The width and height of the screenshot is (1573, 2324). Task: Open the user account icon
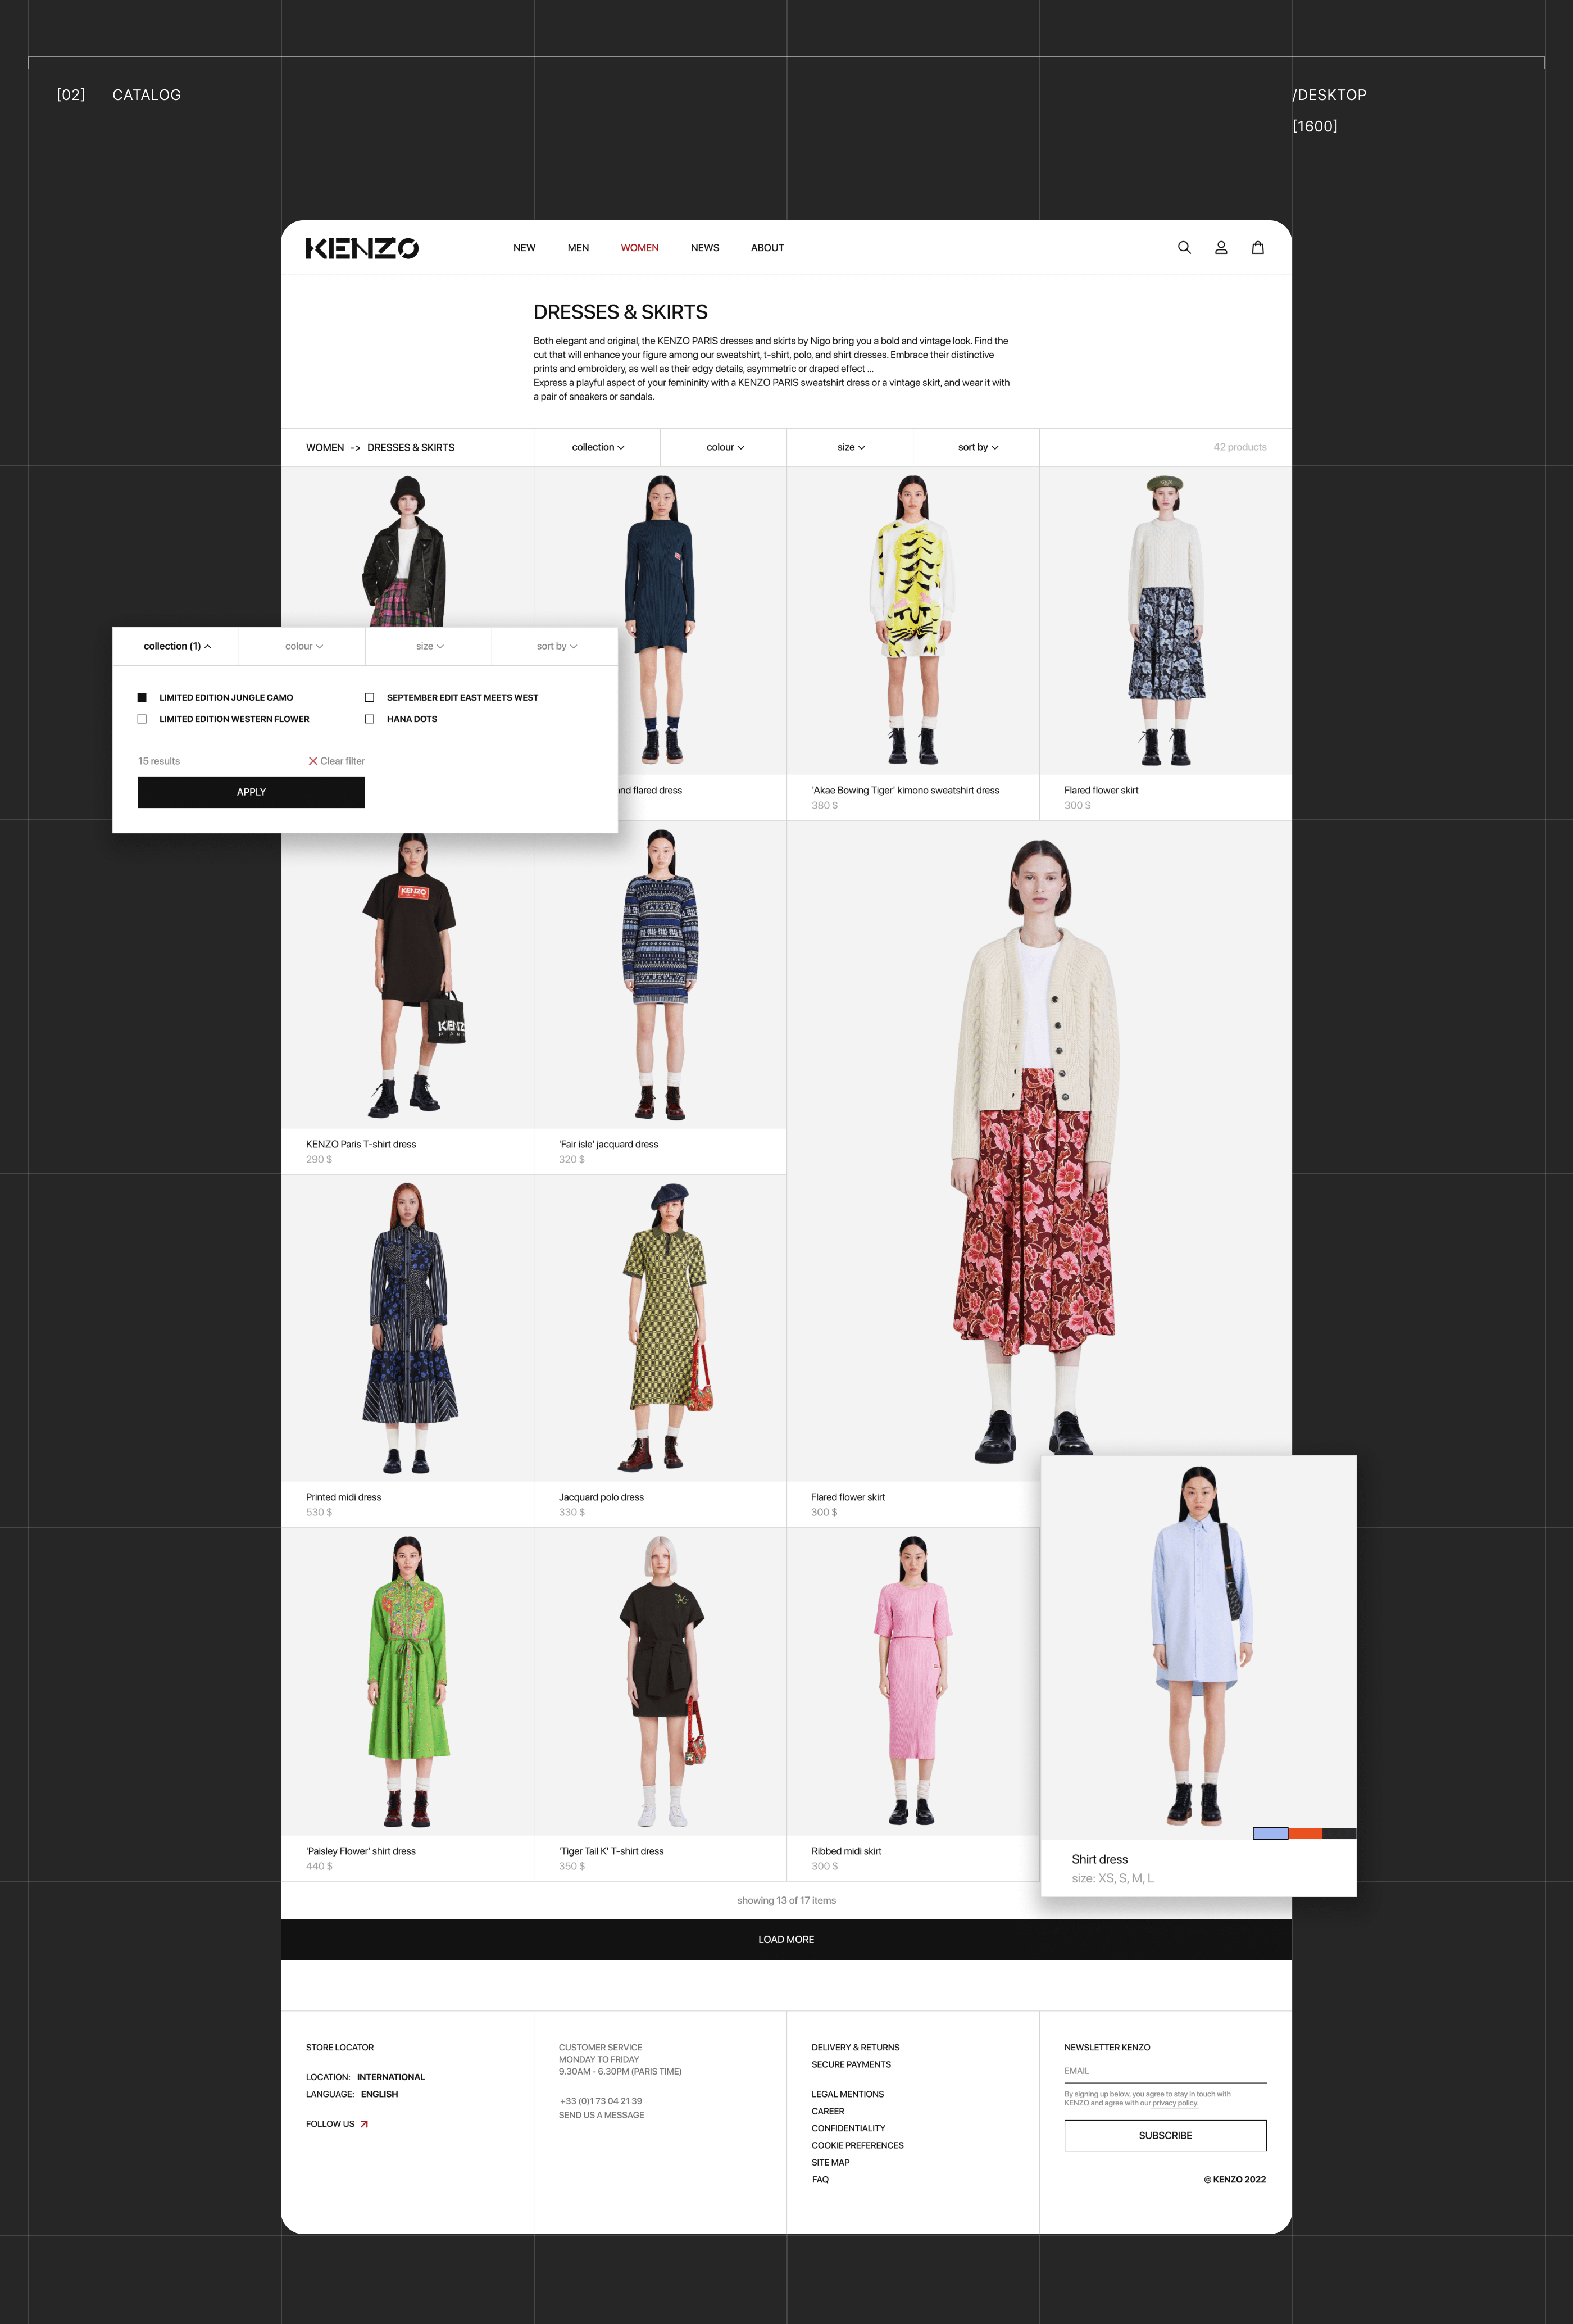pyautogui.click(x=1221, y=248)
